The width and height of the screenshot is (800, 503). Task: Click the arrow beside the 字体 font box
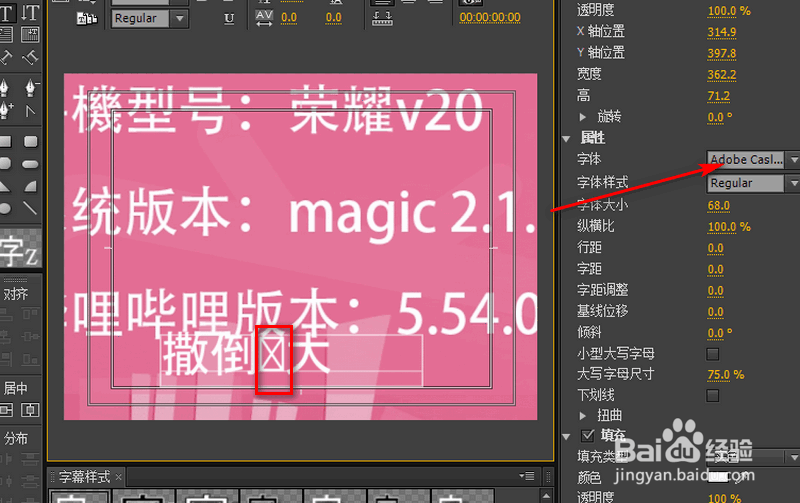tap(793, 160)
